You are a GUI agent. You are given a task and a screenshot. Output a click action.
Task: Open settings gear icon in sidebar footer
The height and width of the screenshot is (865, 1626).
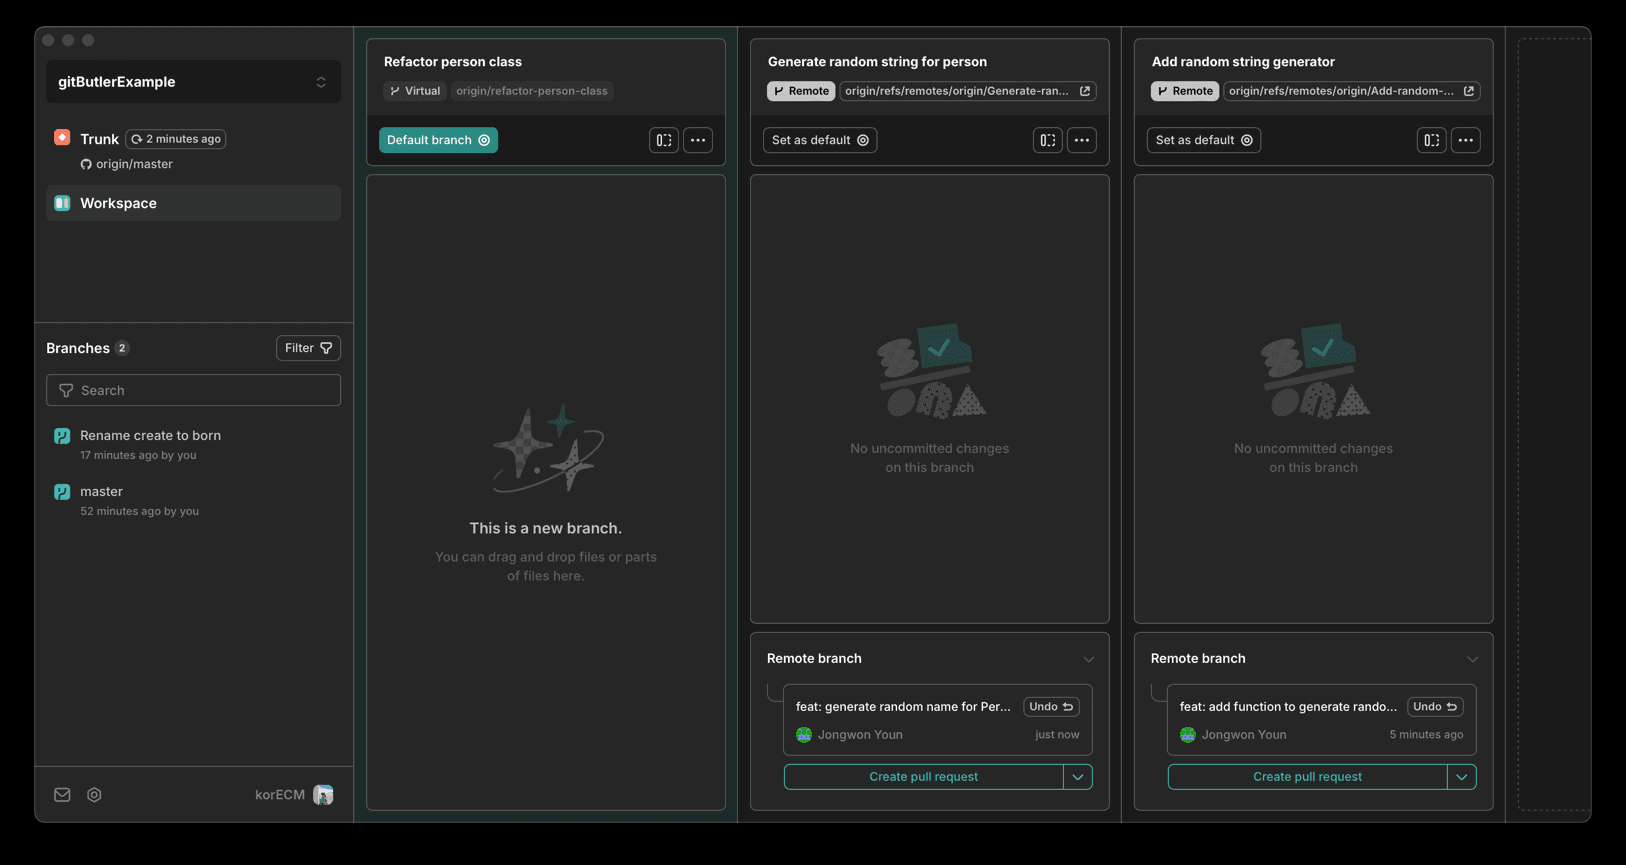[x=94, y=795]
